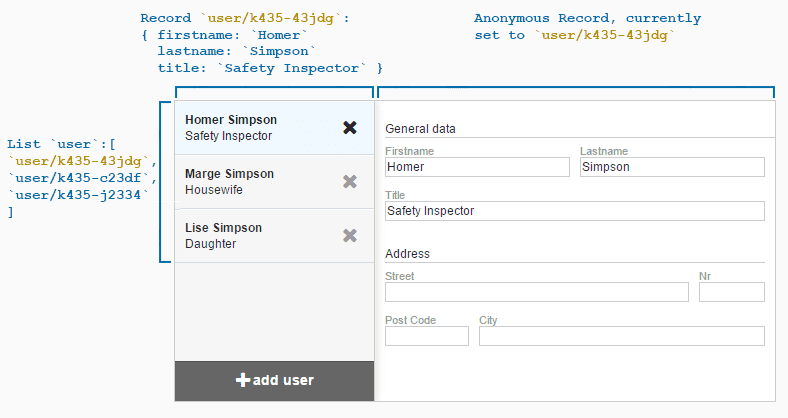
Task: Open the Lise Simpson list entry
Action: [225, 227]
